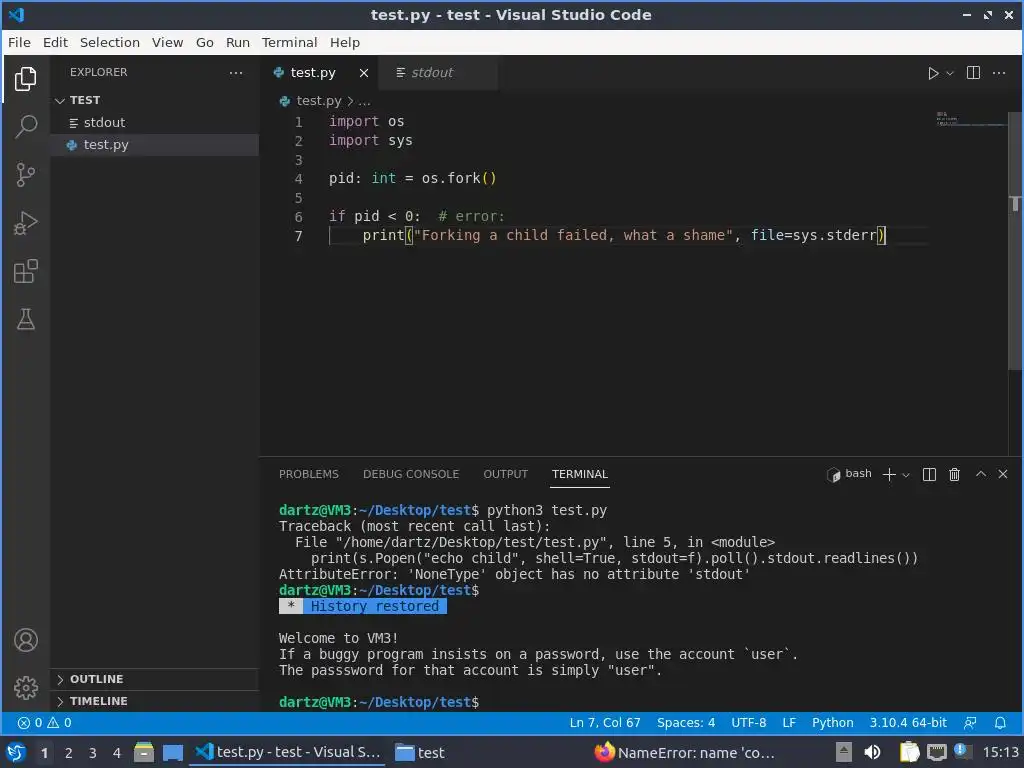Open launch profile dropdown beside plus

[x=906, y=475]
